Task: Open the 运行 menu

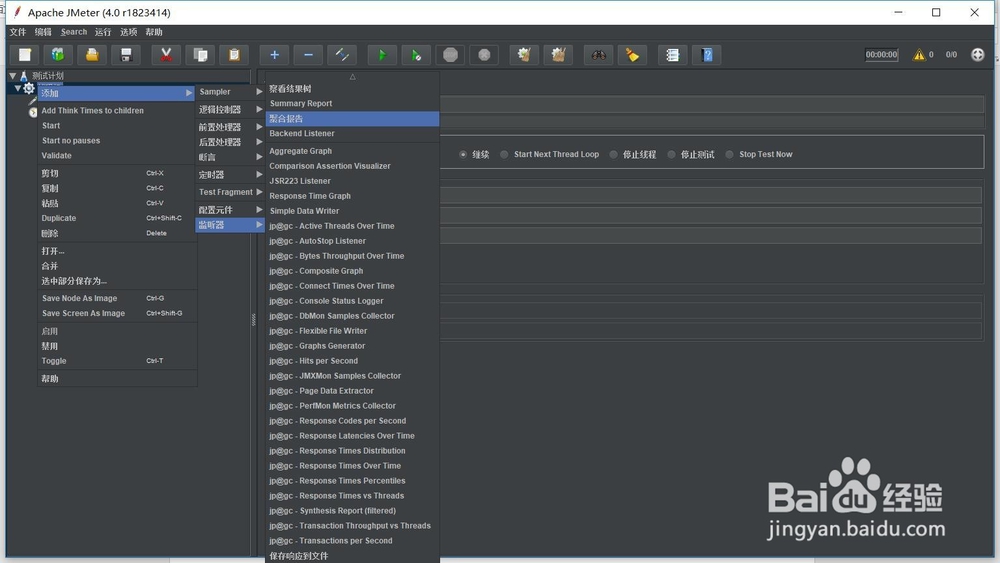Action: [x=103, y=32]
